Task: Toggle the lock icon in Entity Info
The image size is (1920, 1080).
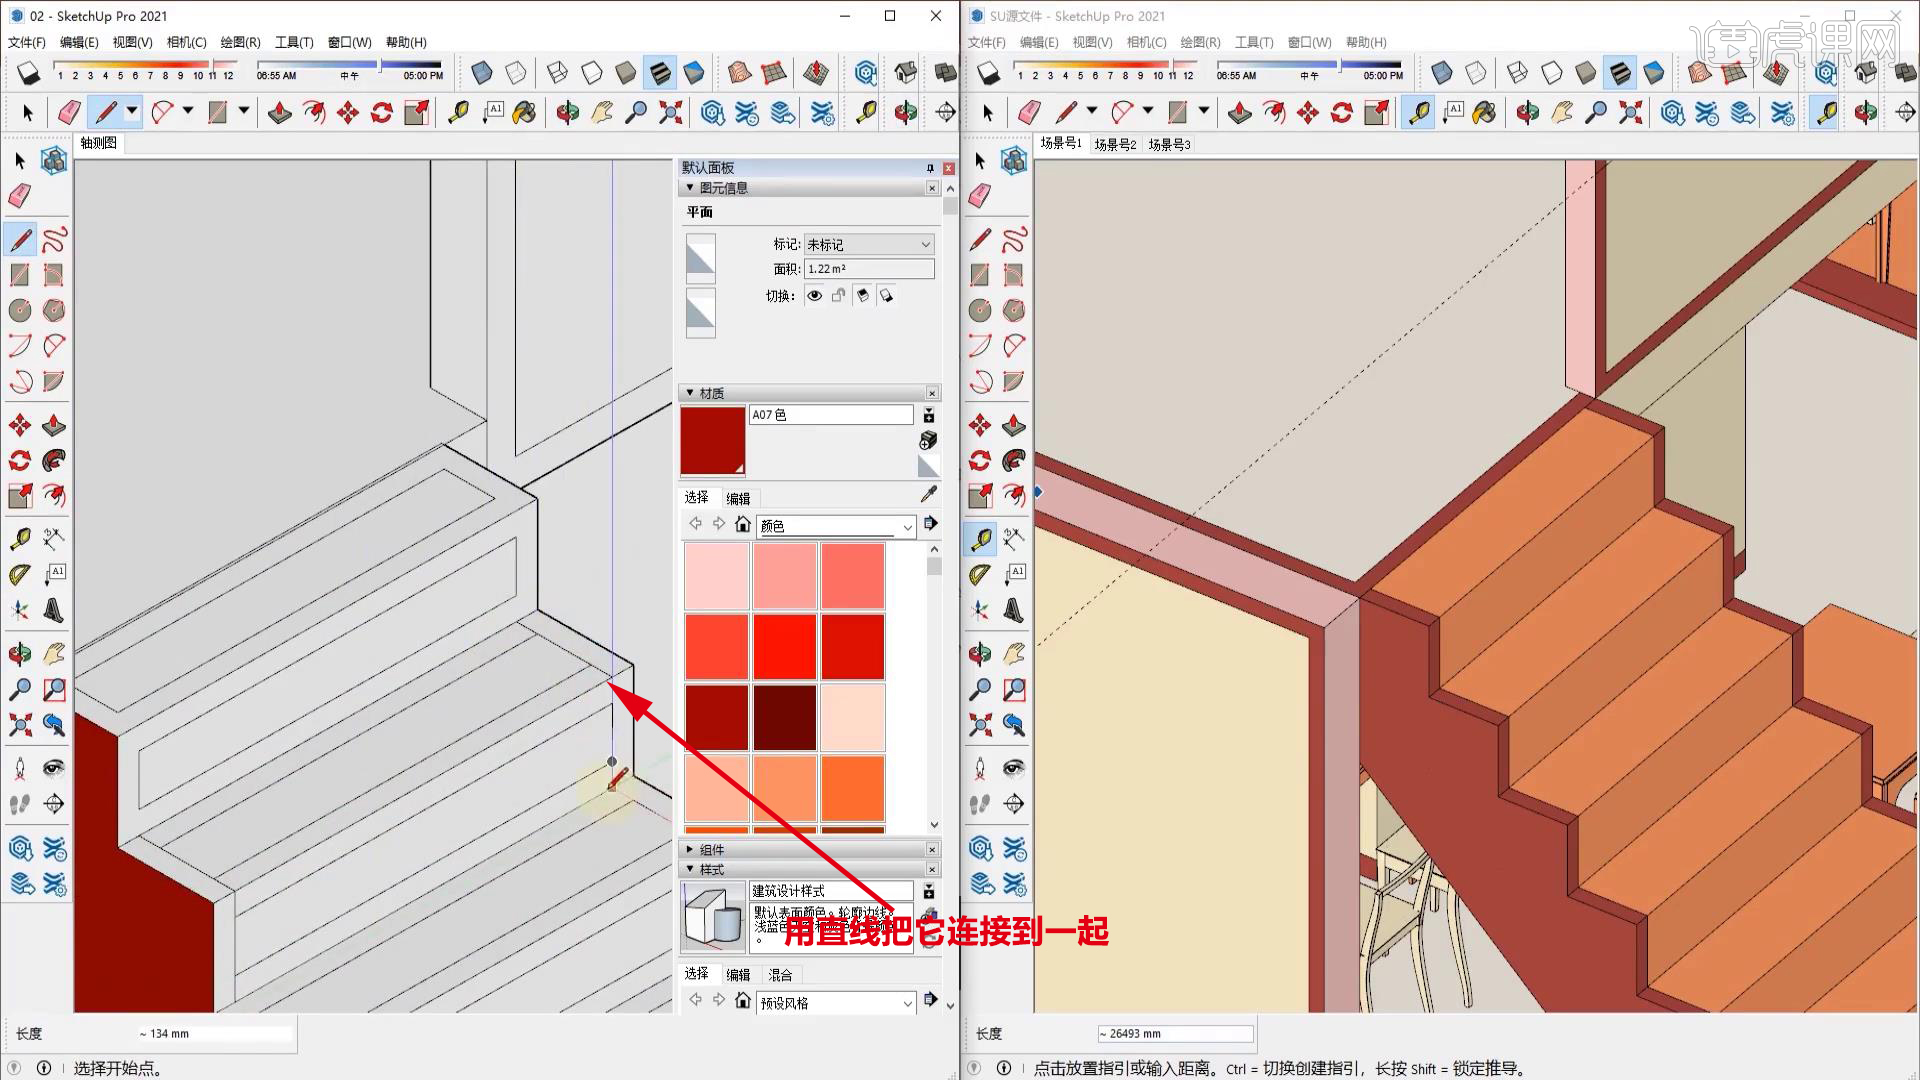Action: click(839, 295)
